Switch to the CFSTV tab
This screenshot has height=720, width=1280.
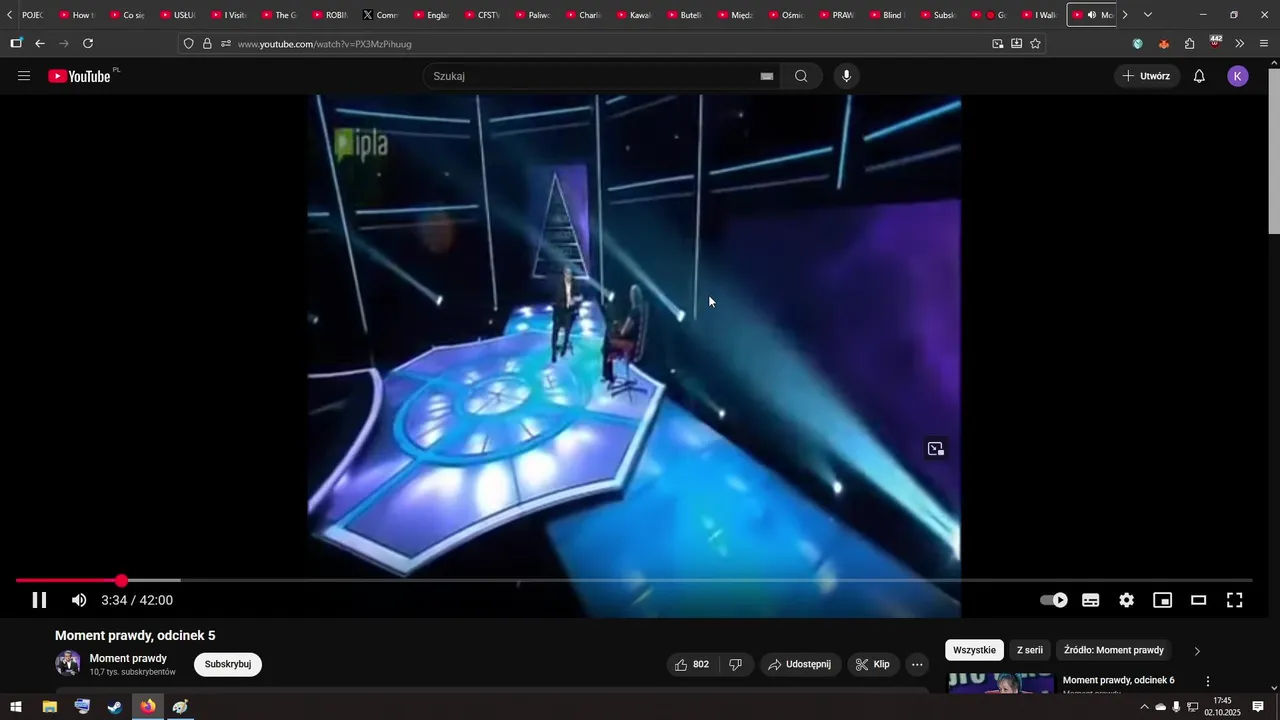481,15
